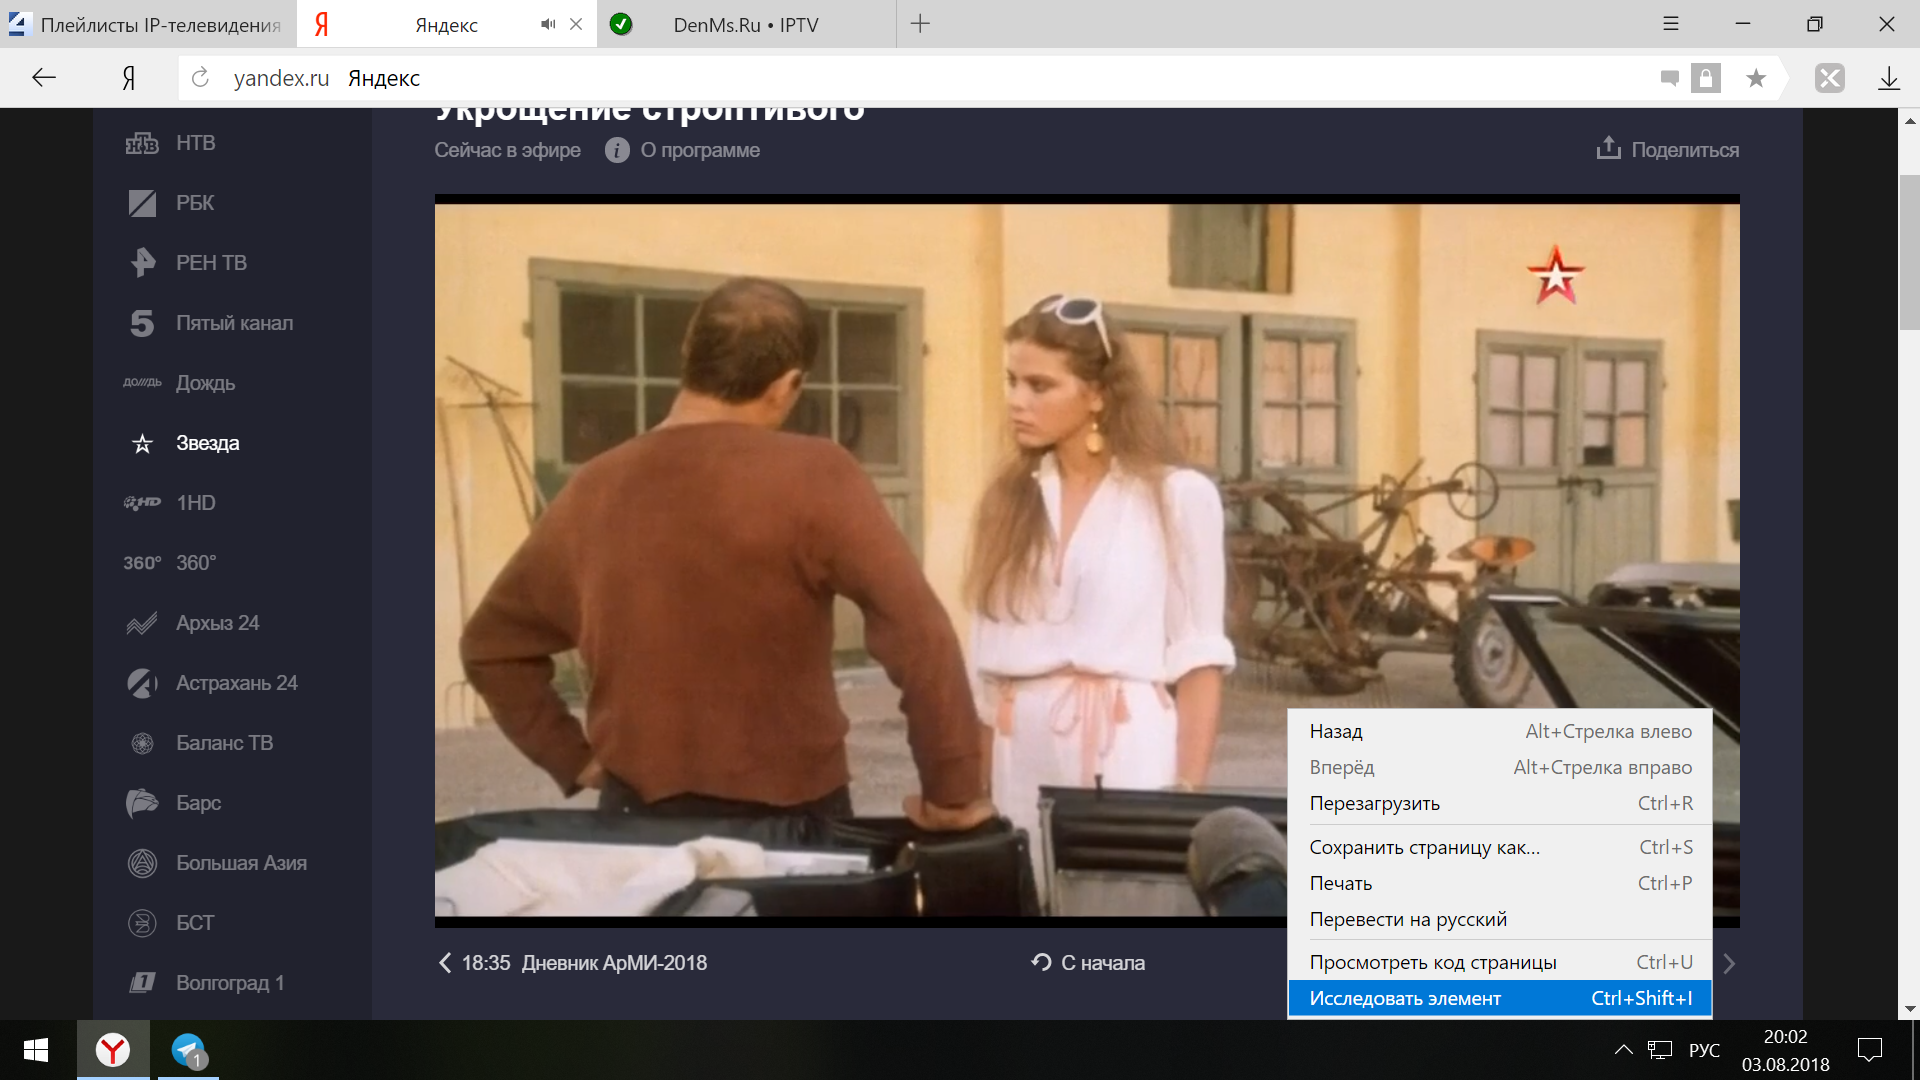Open Telegram from the taskbar
The width and height of the screenshot is (1920, 1080).
187,1050
